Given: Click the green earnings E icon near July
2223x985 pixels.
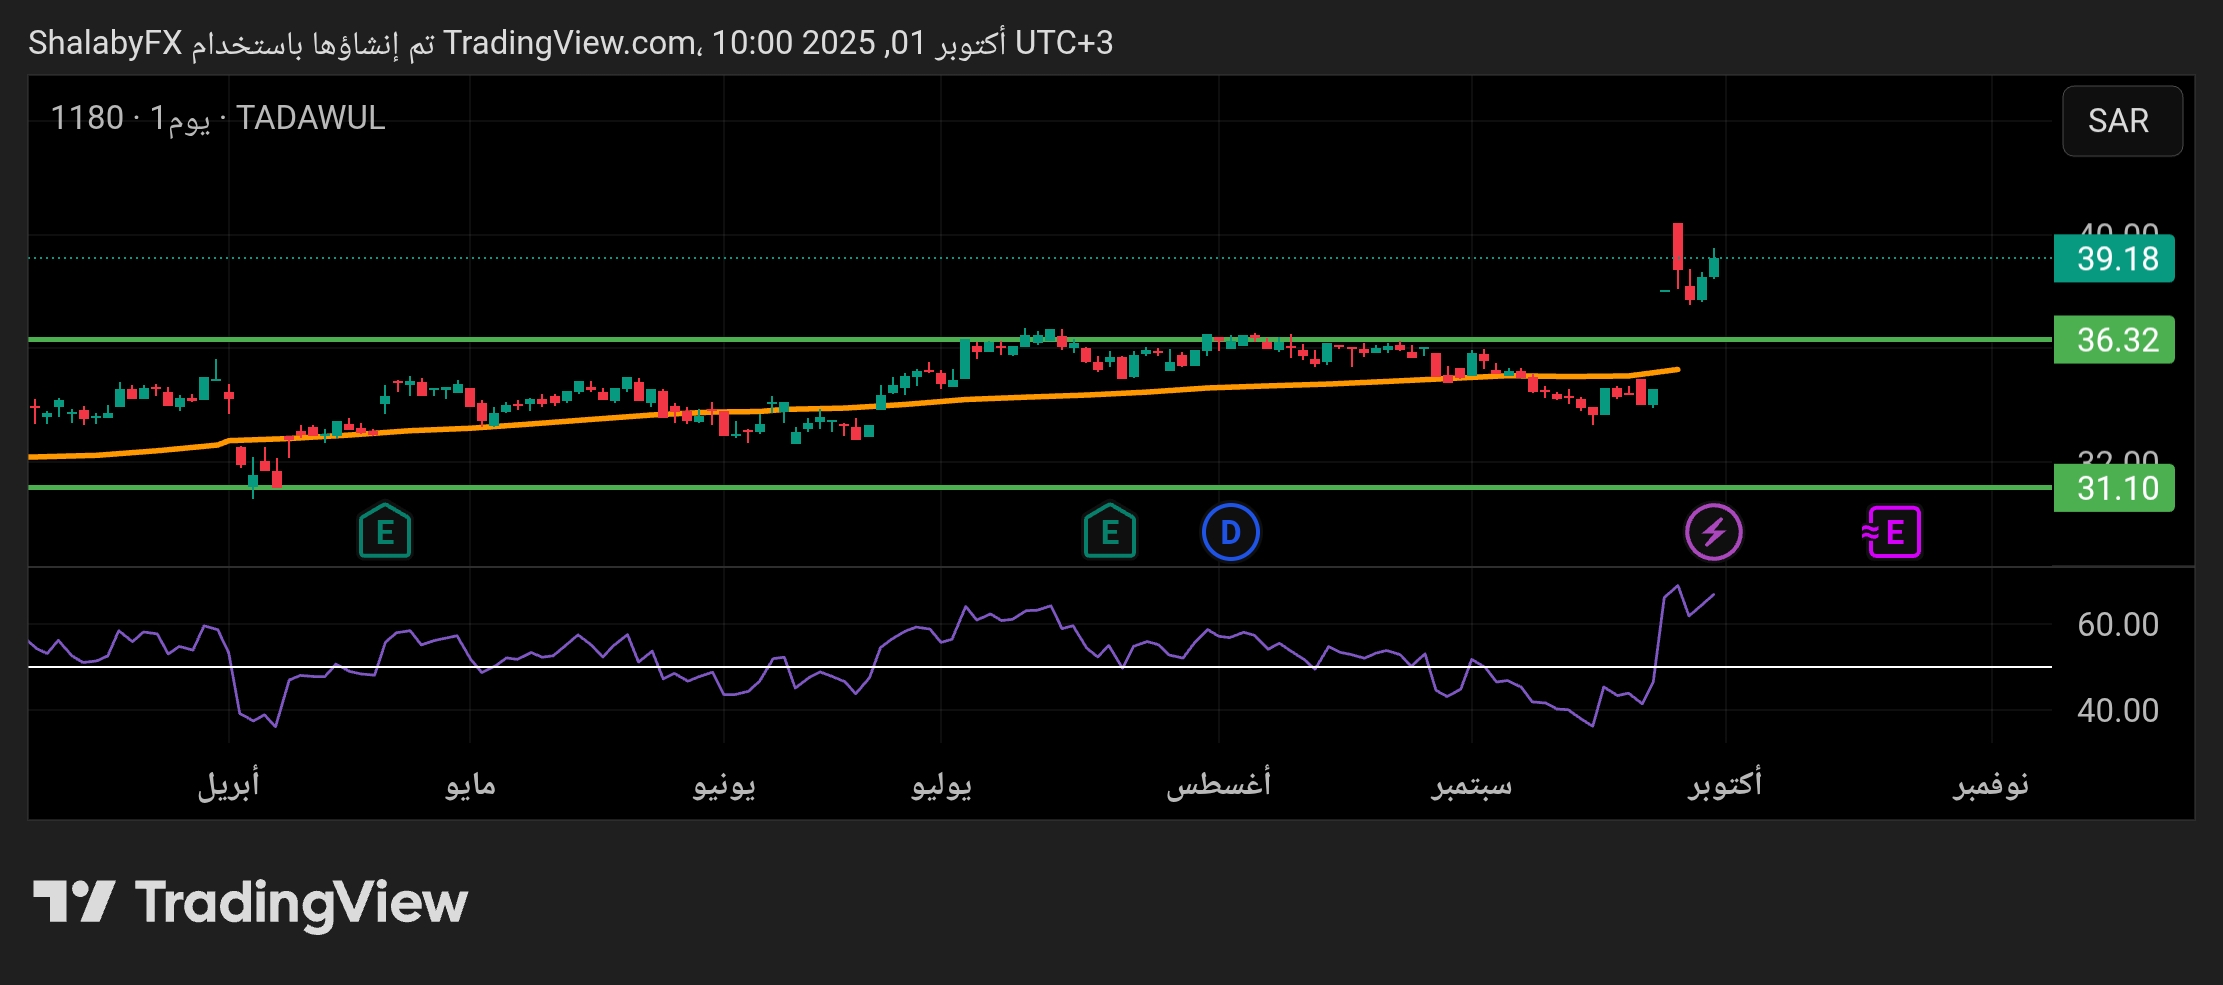Looking at the screenshot, I should 1109,532.
